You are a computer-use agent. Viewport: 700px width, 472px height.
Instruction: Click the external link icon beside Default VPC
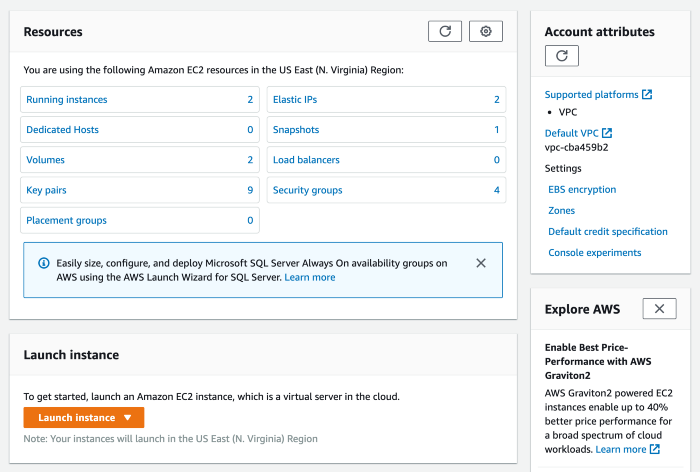pos(607,133)
